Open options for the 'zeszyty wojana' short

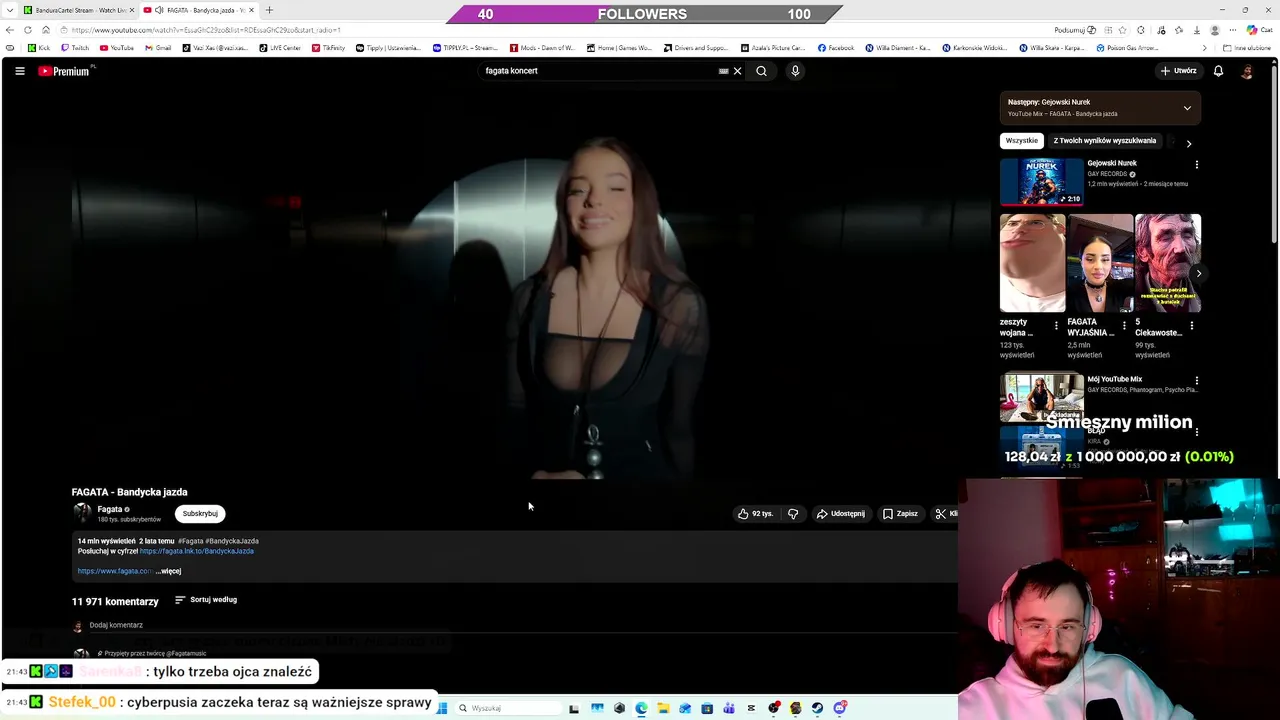tap(1056, 326)
